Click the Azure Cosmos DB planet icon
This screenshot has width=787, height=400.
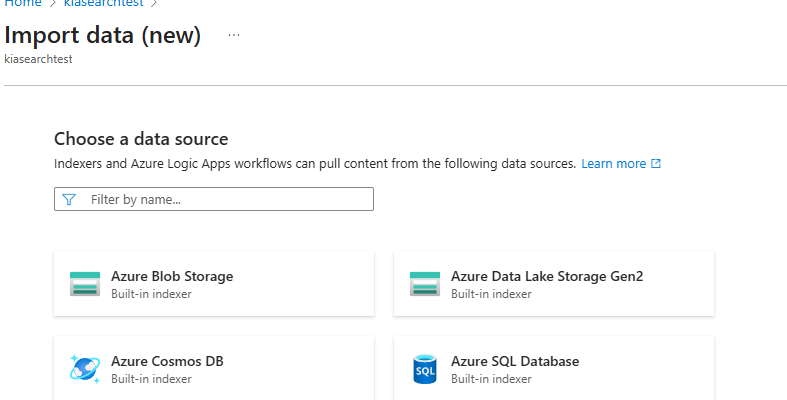point(85,369)
